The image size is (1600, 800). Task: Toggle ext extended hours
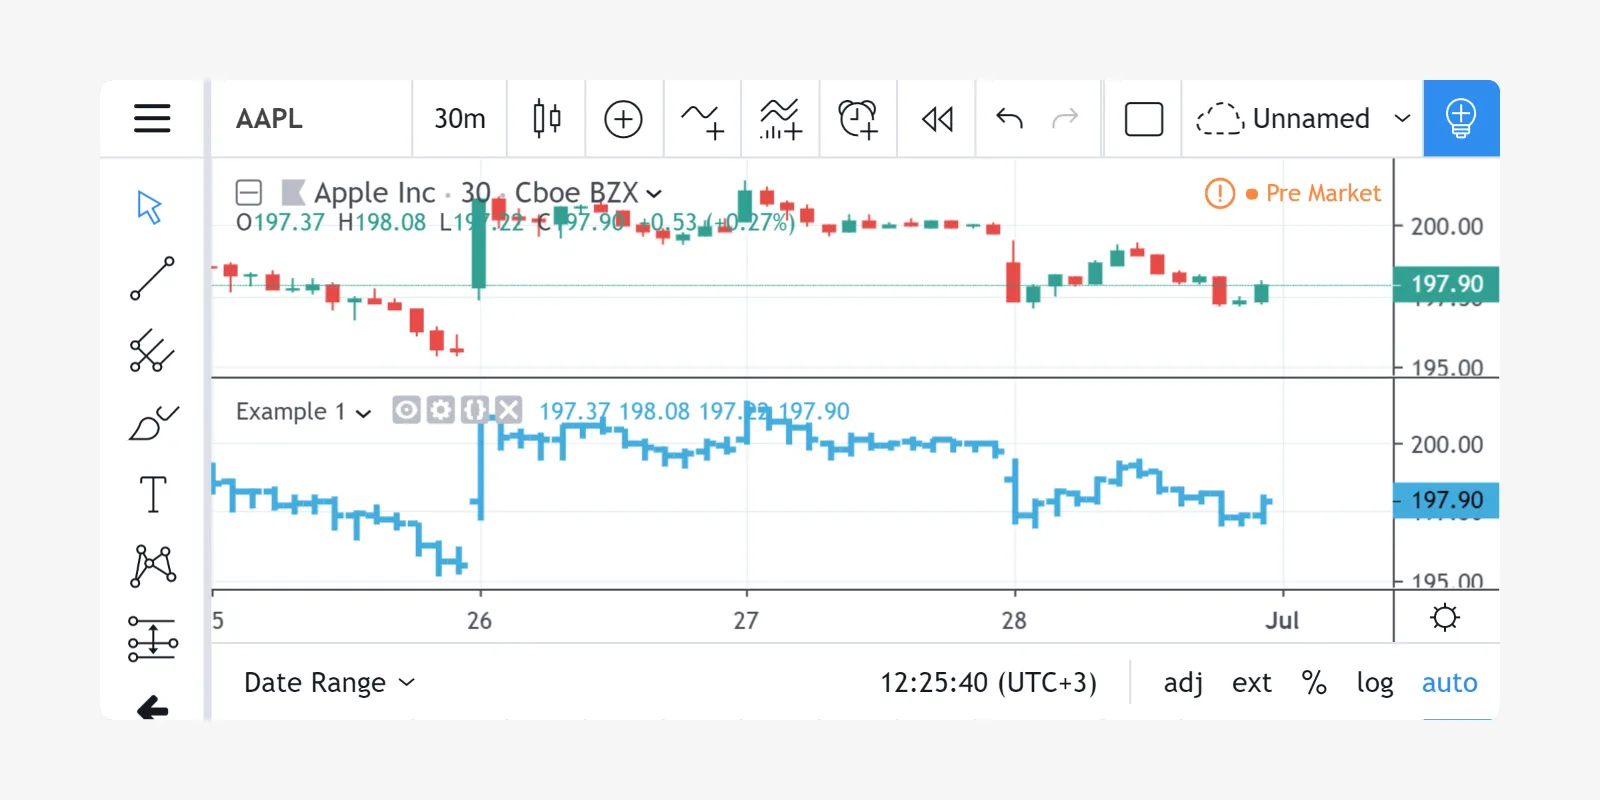tap(1252, 683)
